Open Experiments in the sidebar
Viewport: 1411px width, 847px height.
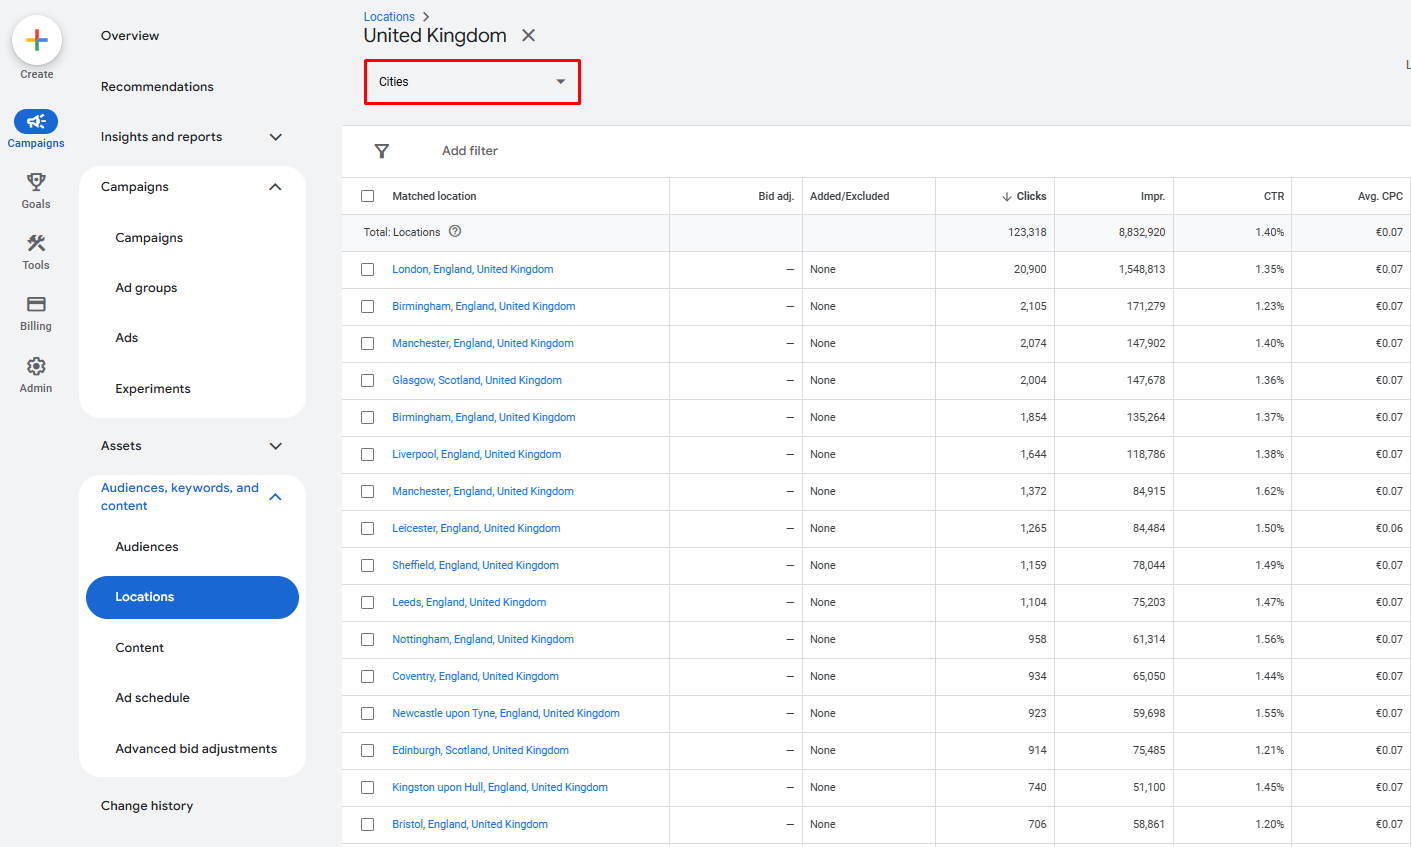pos(153,389)
